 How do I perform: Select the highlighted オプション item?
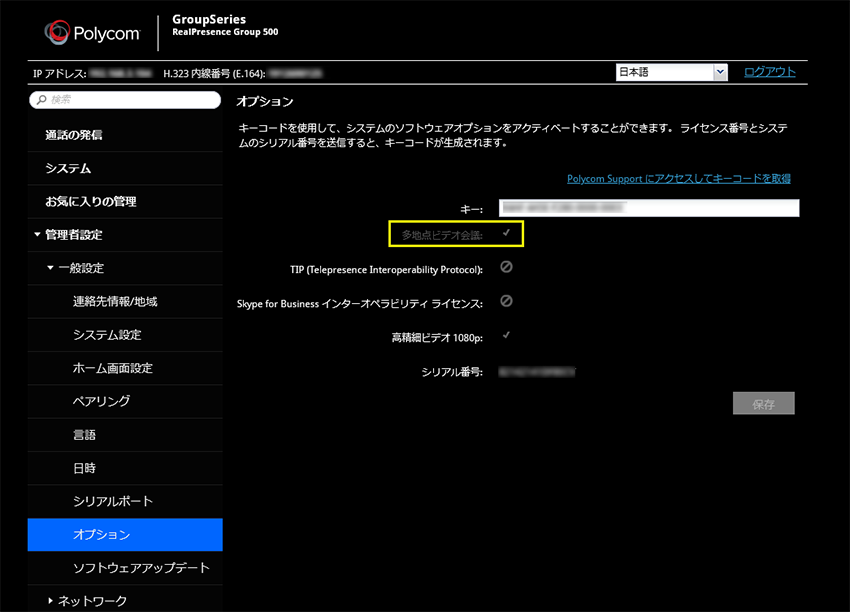click(125, 534)
